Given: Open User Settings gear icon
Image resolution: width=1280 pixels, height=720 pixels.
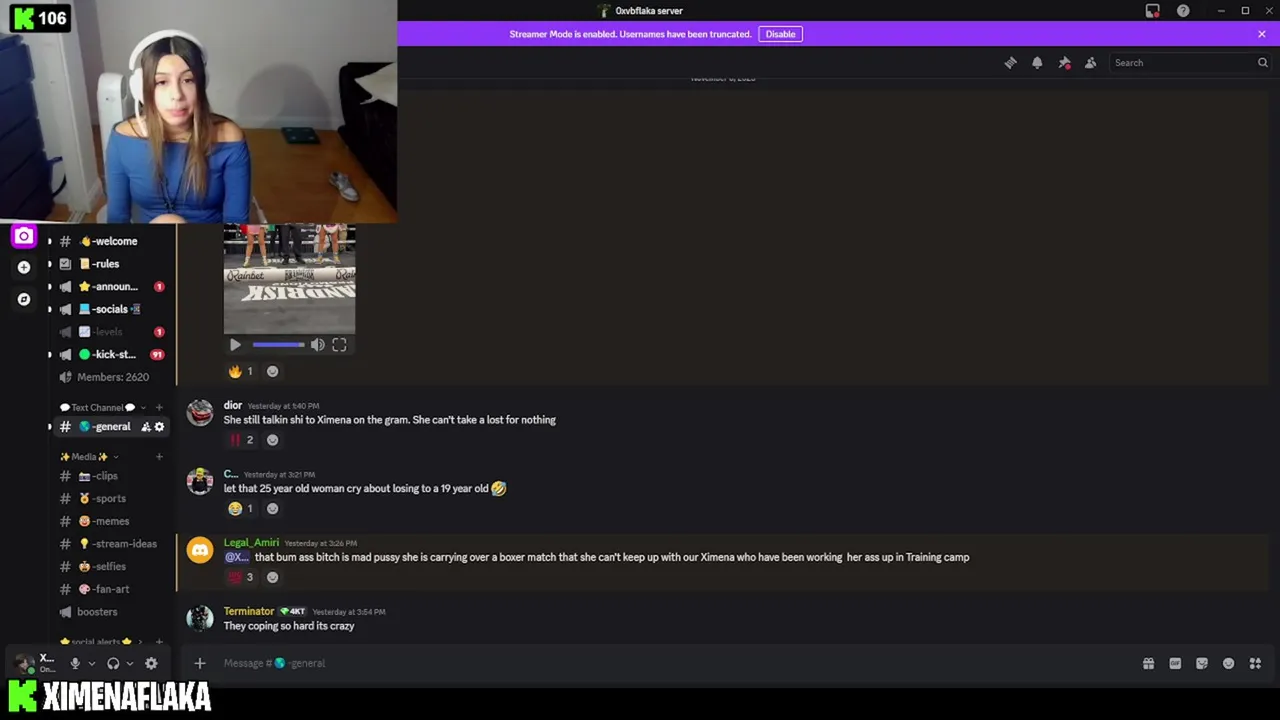Looking at the screenshot, I should click(151, 663).
